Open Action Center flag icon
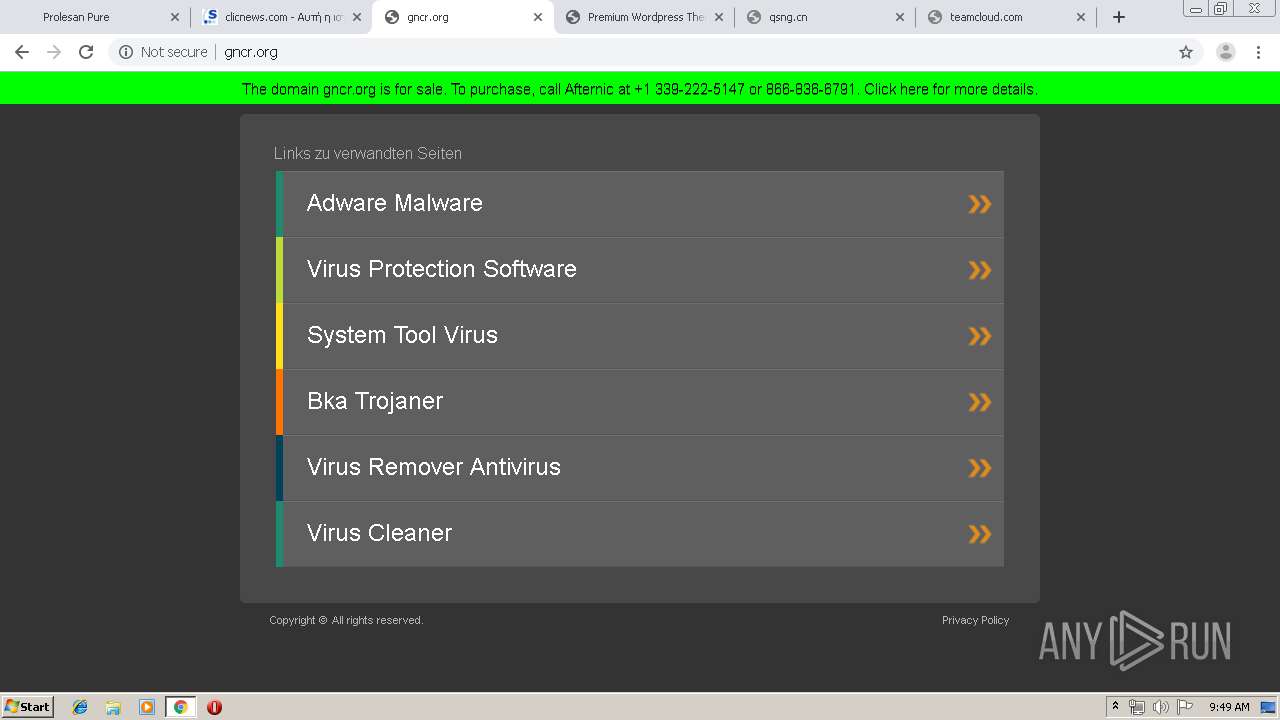 click(1185, 707)
